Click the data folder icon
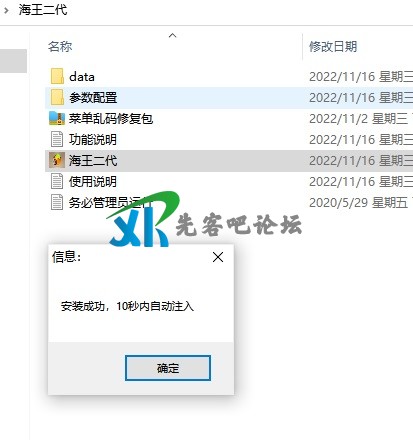413x440 pixels. (57, 76)
